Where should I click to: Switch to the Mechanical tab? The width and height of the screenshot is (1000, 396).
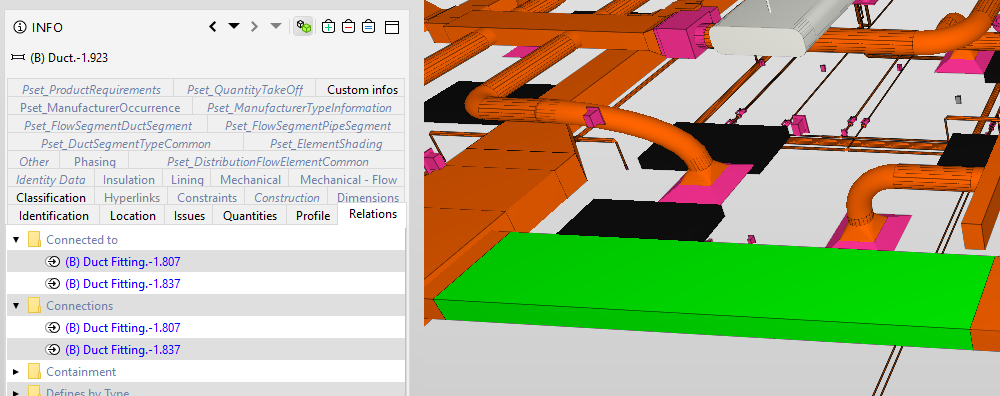coord(250,180)
